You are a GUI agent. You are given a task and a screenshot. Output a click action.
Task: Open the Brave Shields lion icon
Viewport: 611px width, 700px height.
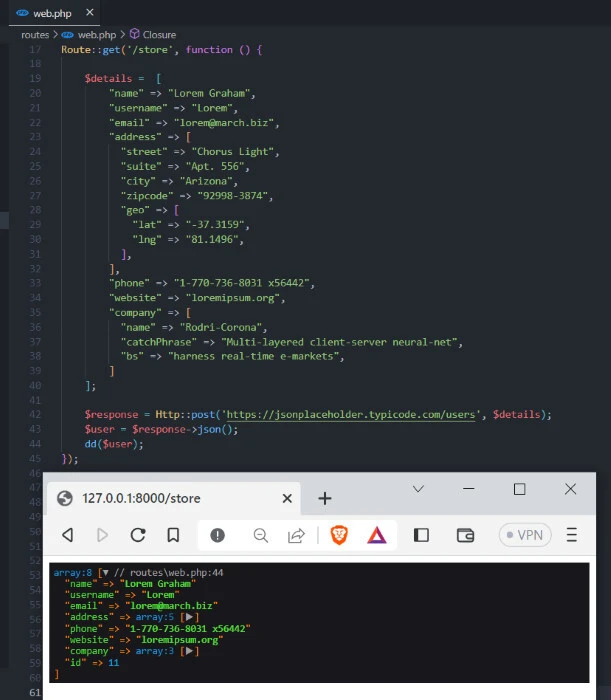click(339, 535)
